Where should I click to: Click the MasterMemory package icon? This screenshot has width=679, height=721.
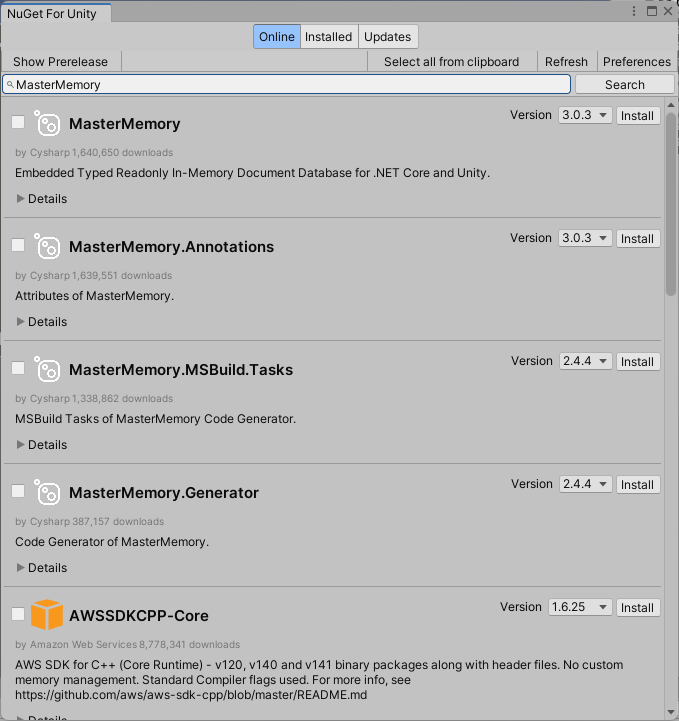[47, 123]
